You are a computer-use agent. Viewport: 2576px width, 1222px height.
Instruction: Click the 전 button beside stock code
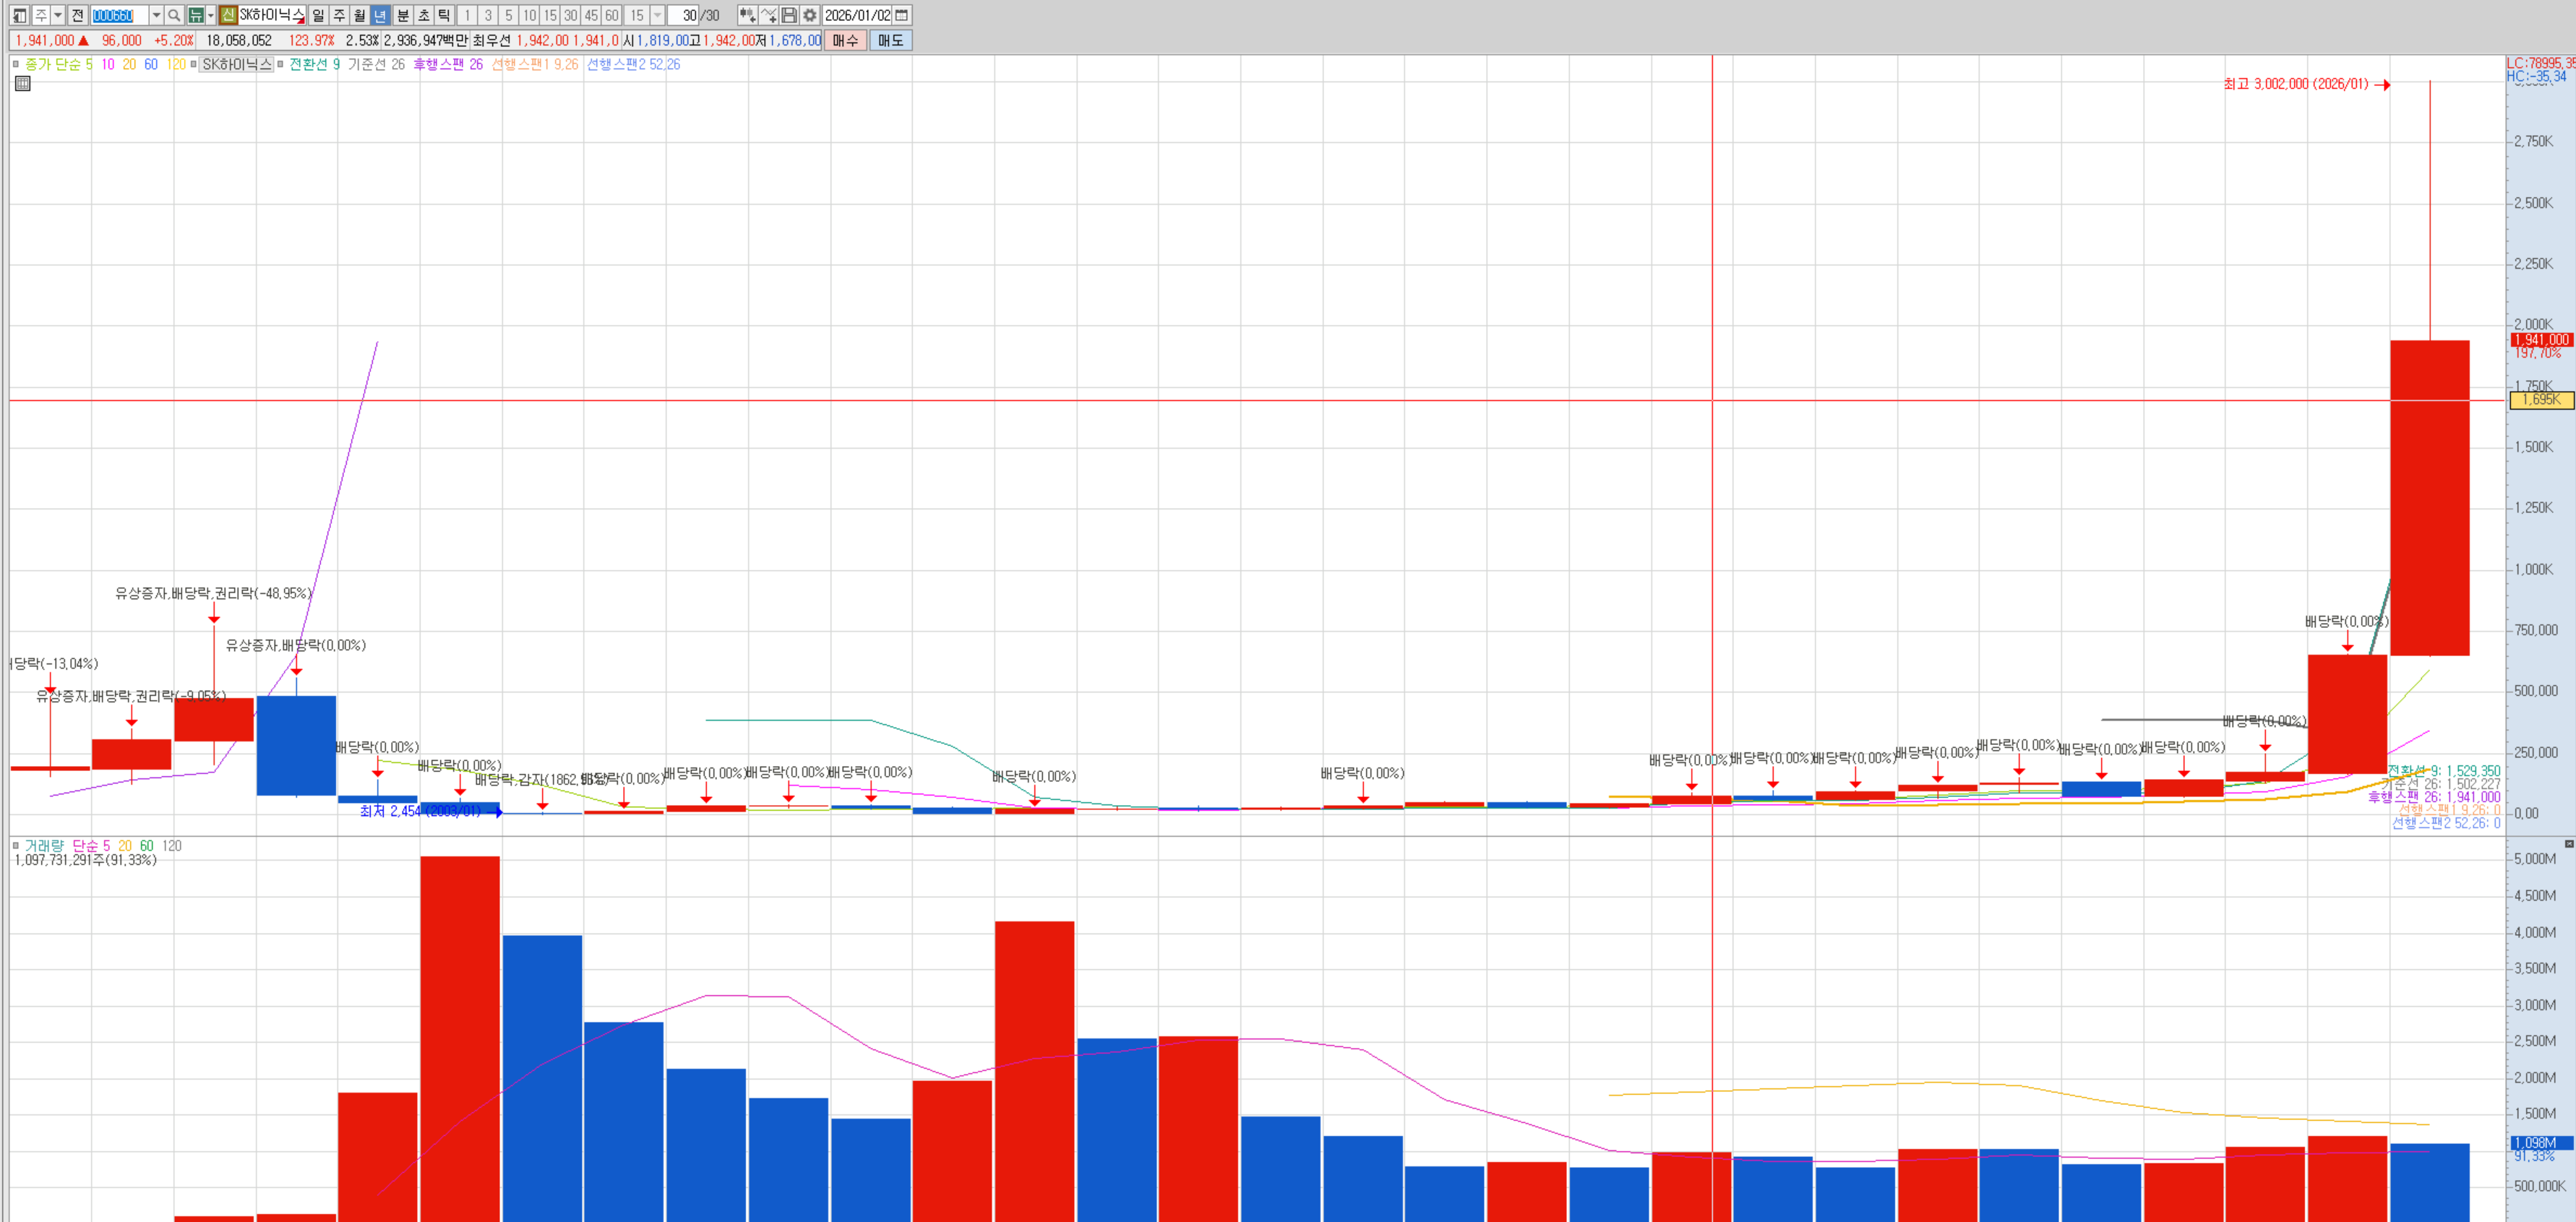click(x=78, y=15)
